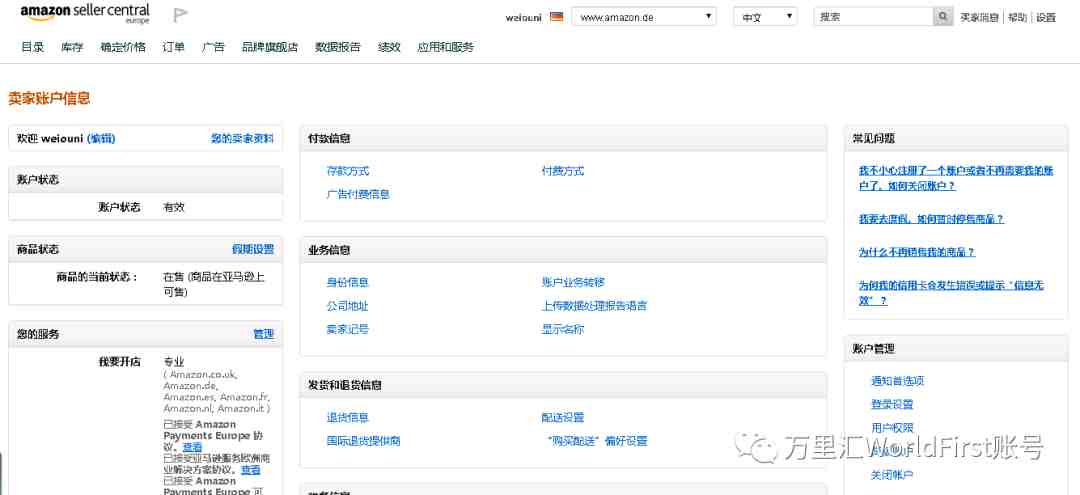
Task: Open the FAQ about credit card 信息无效 errors
Action: coord(951,293)
